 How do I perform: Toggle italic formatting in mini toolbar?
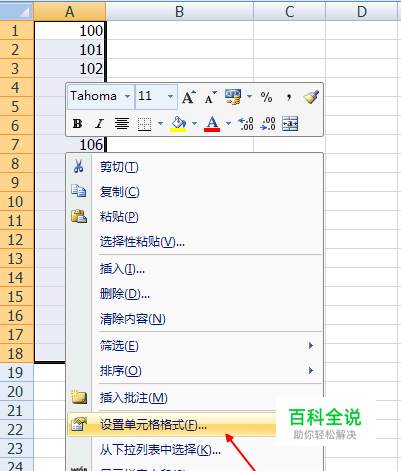tap(99, 124)
